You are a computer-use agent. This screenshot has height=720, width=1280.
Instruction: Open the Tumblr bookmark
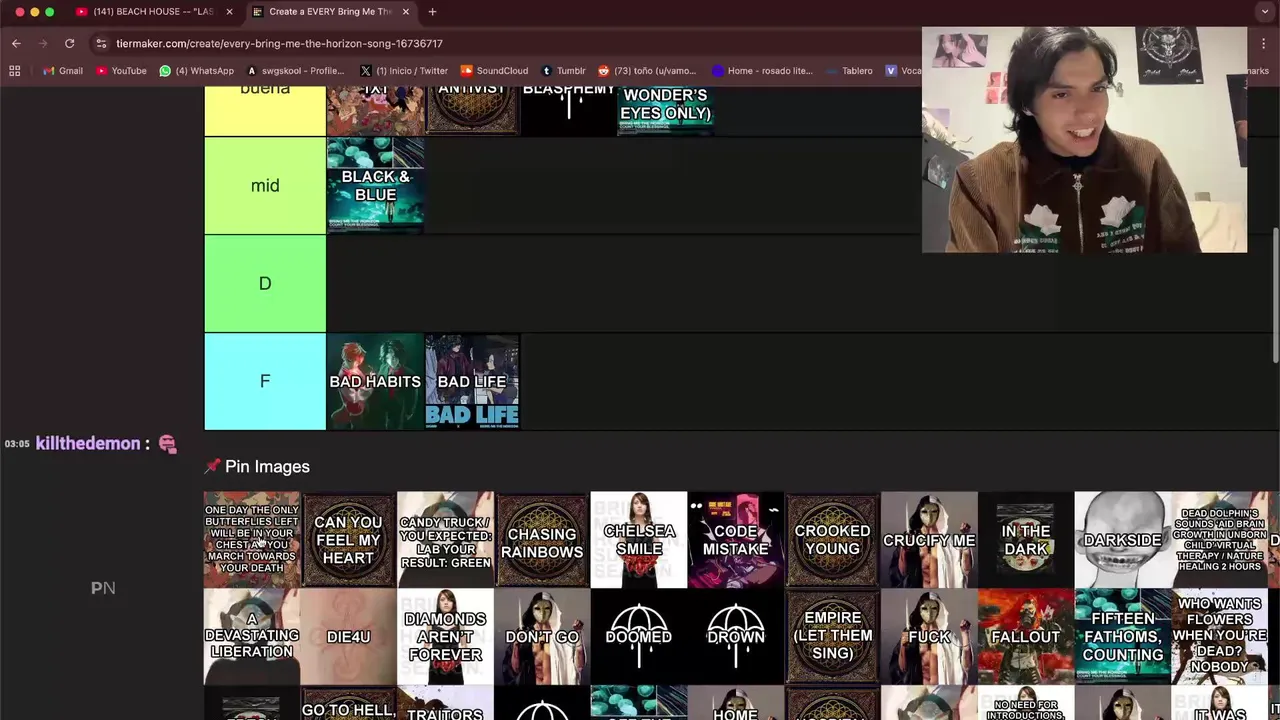tap(563, 71)
